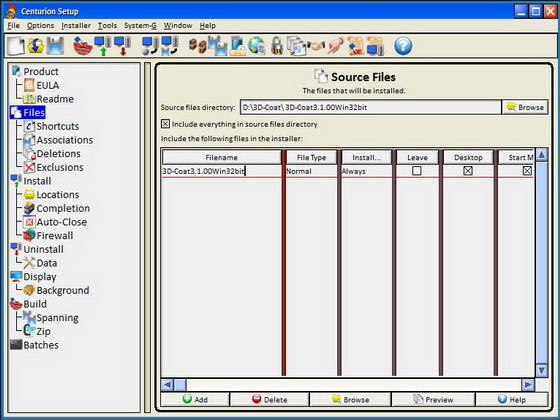Select the Install node in sidebar tree
The width and height of the screenshot is (560, 420).
coord(37,181)
